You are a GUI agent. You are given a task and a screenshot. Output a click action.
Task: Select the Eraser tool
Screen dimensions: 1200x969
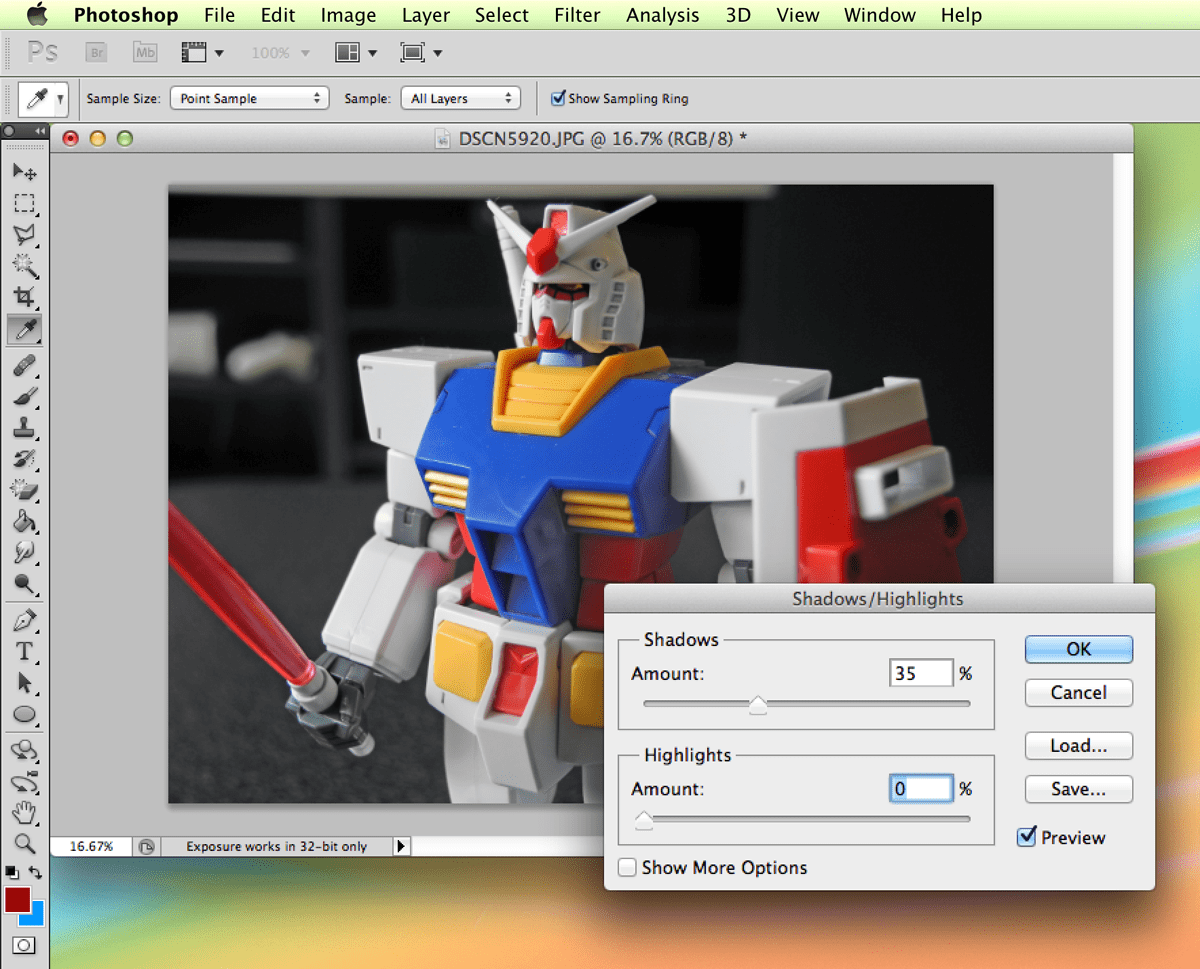[24, 490]
